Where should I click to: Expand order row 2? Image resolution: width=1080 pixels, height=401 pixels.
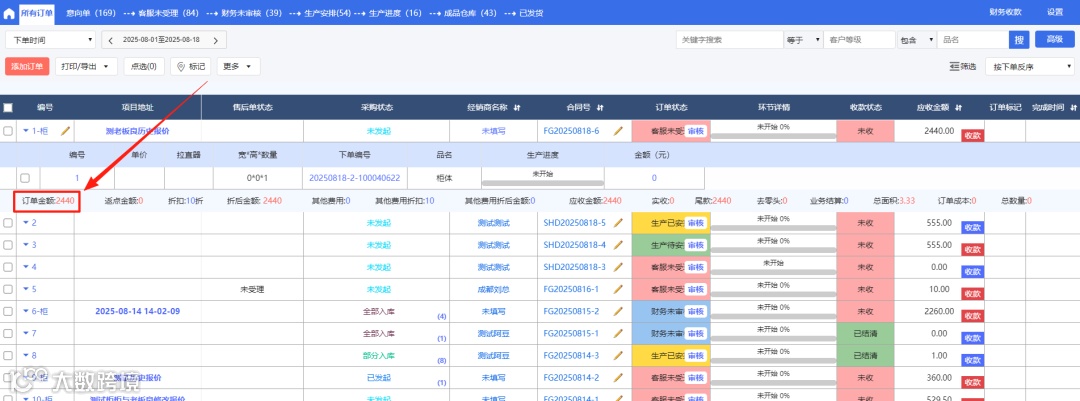pos(26,223)
